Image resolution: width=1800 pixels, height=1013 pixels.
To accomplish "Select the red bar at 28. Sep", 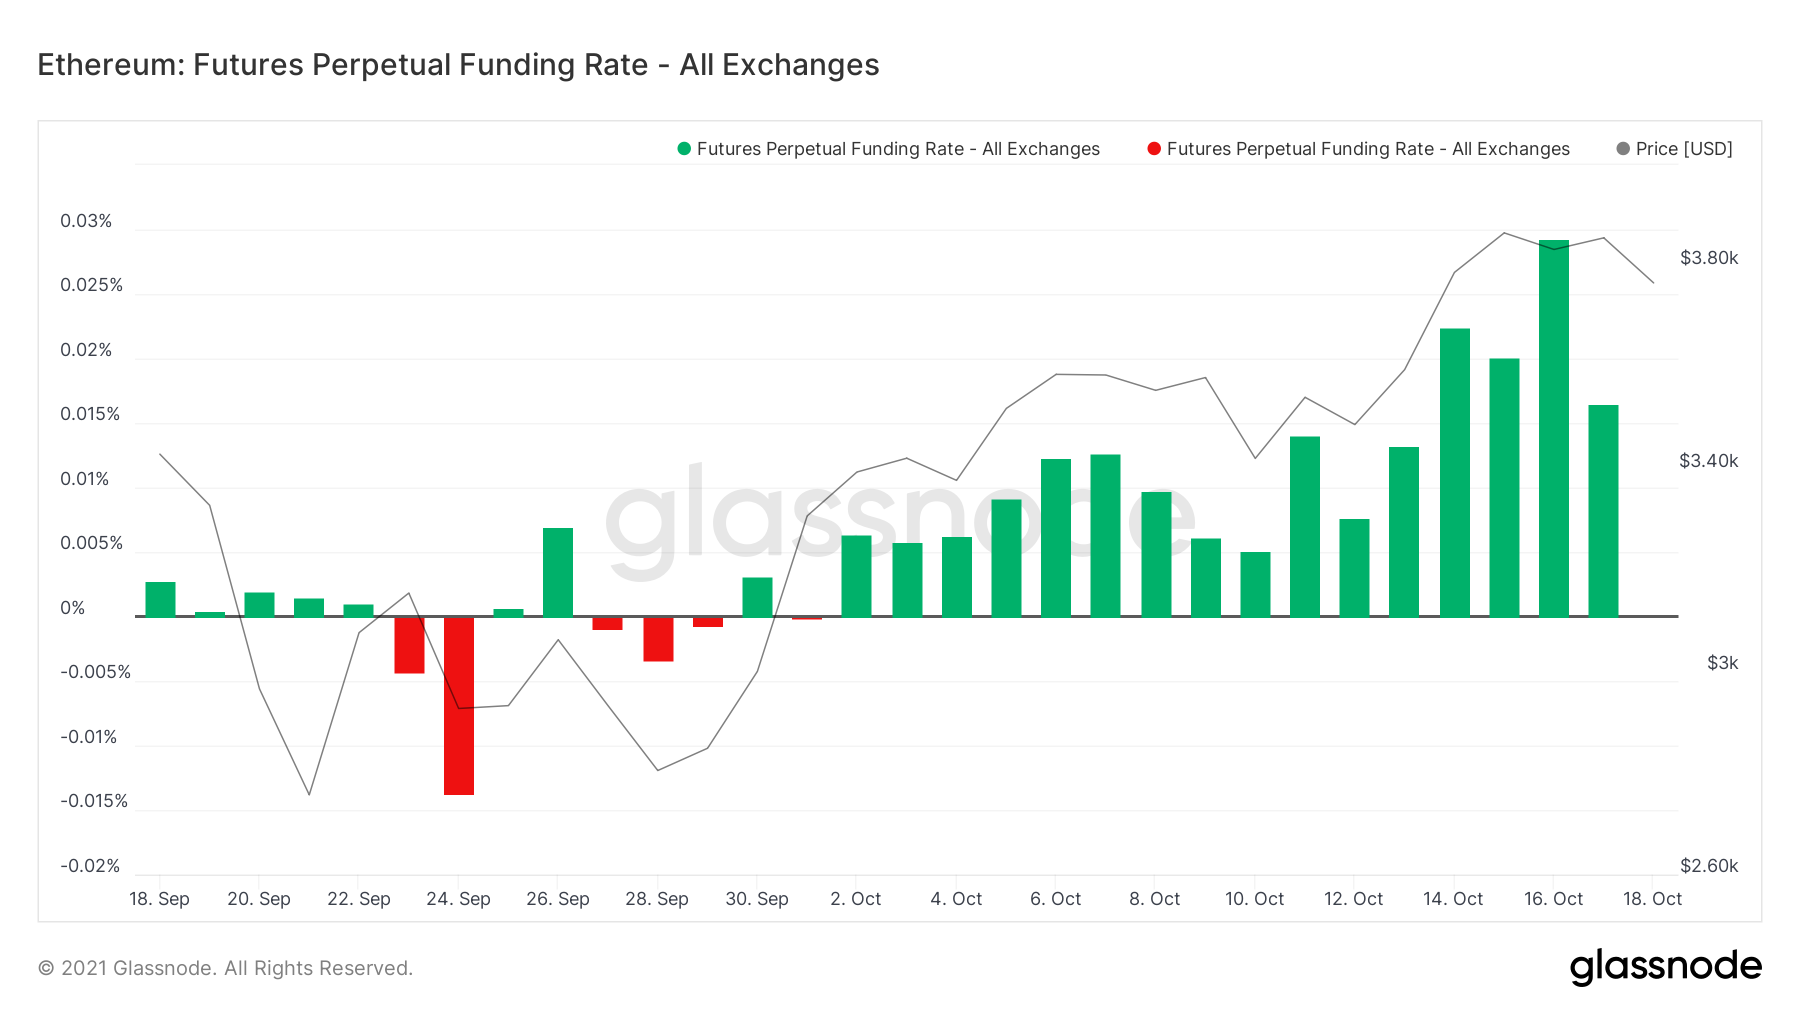I will (658, 639).
